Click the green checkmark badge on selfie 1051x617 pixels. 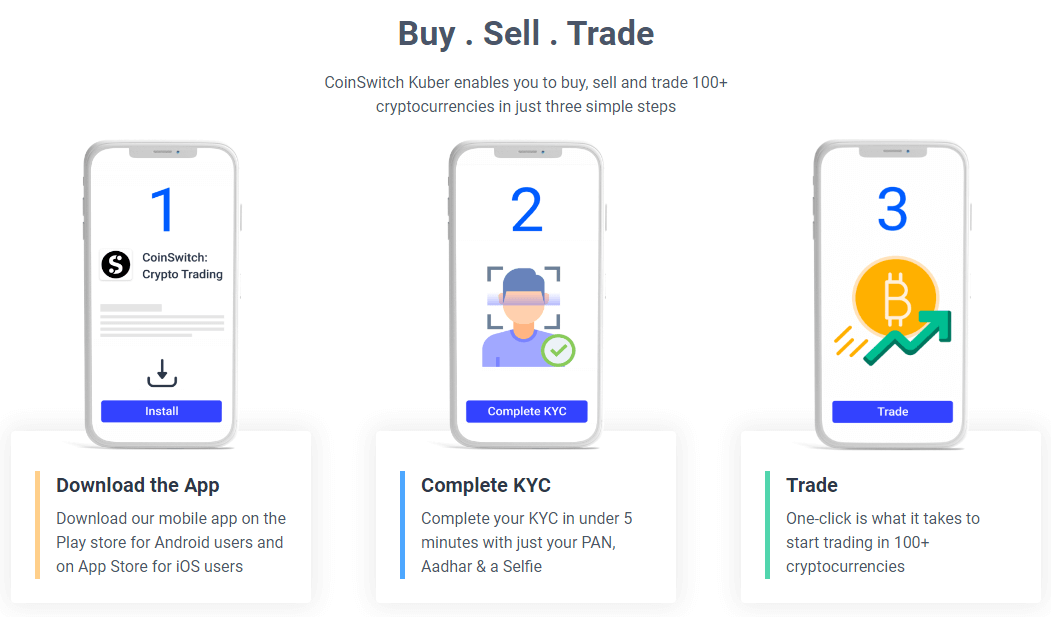tap(558, 350)
